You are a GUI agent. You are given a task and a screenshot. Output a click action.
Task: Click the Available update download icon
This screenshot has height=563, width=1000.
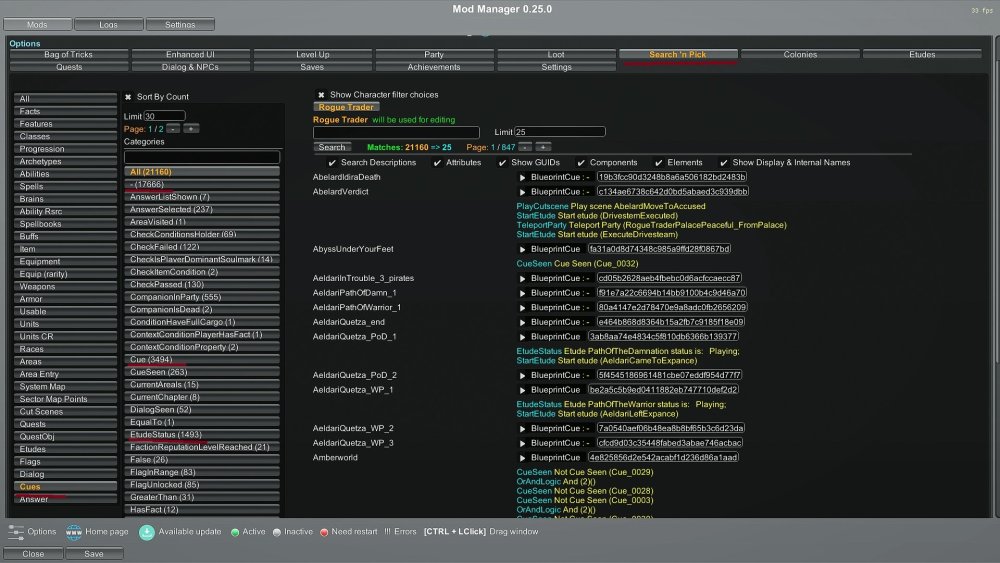(x=147, y=531)
